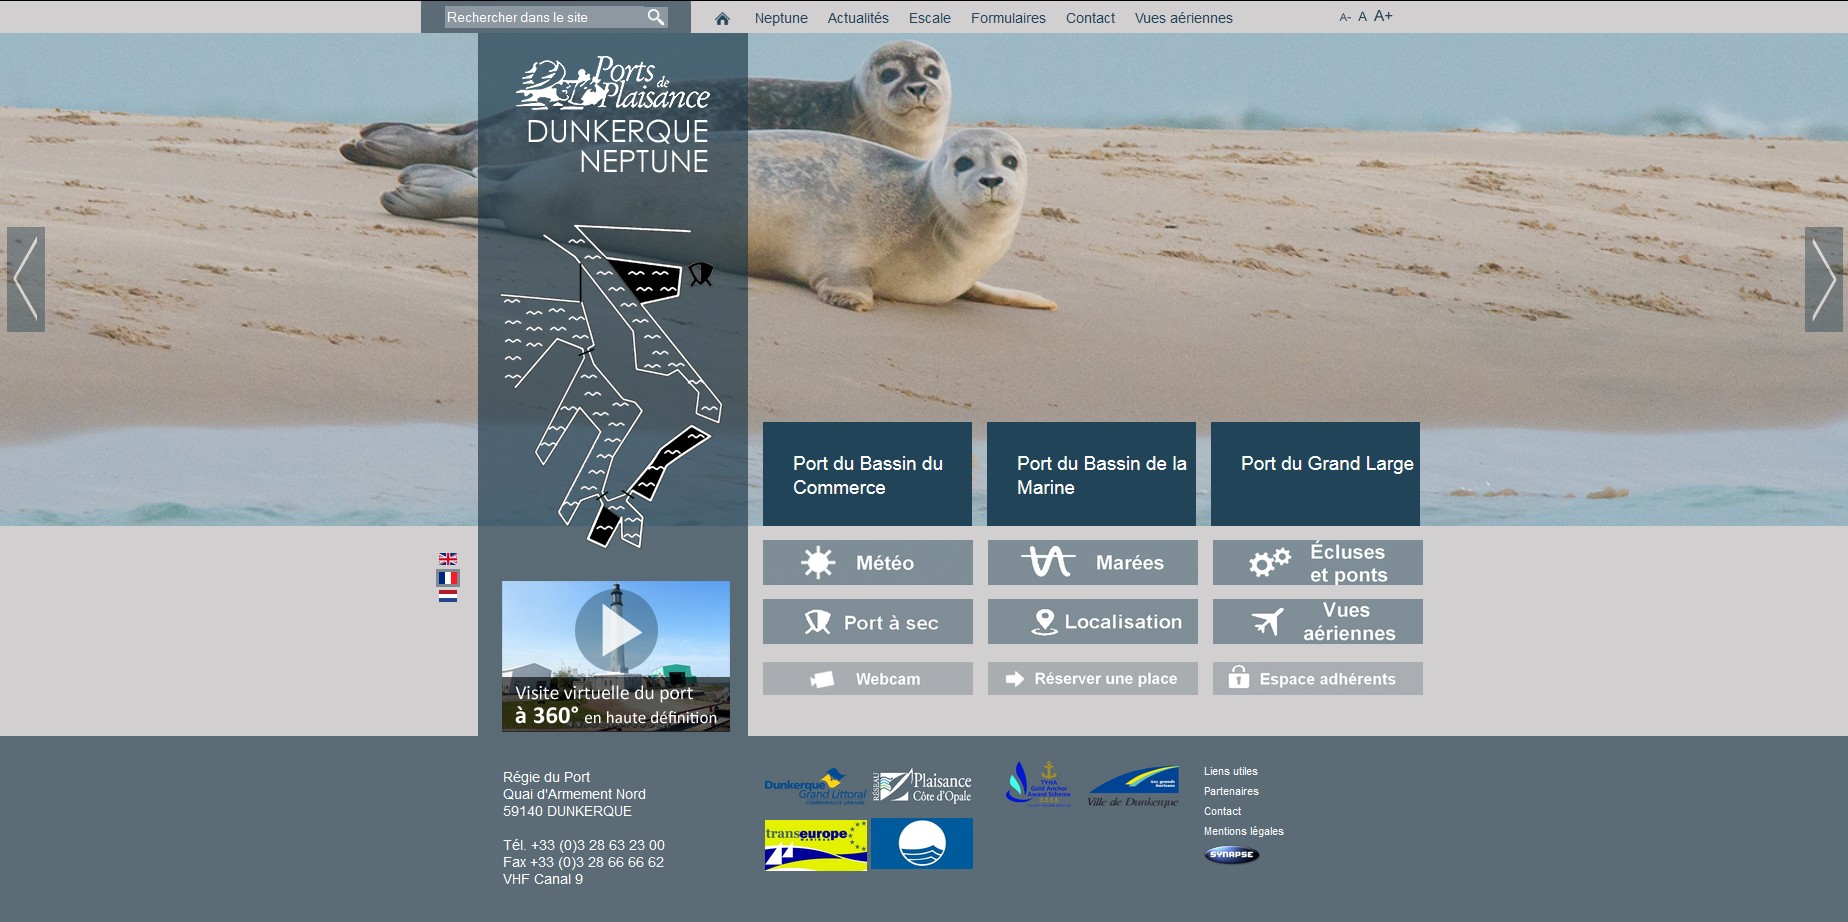Show the next slideshow image
The height and width of the screenshot is (922, 1848).
(x=1823, y=280)
